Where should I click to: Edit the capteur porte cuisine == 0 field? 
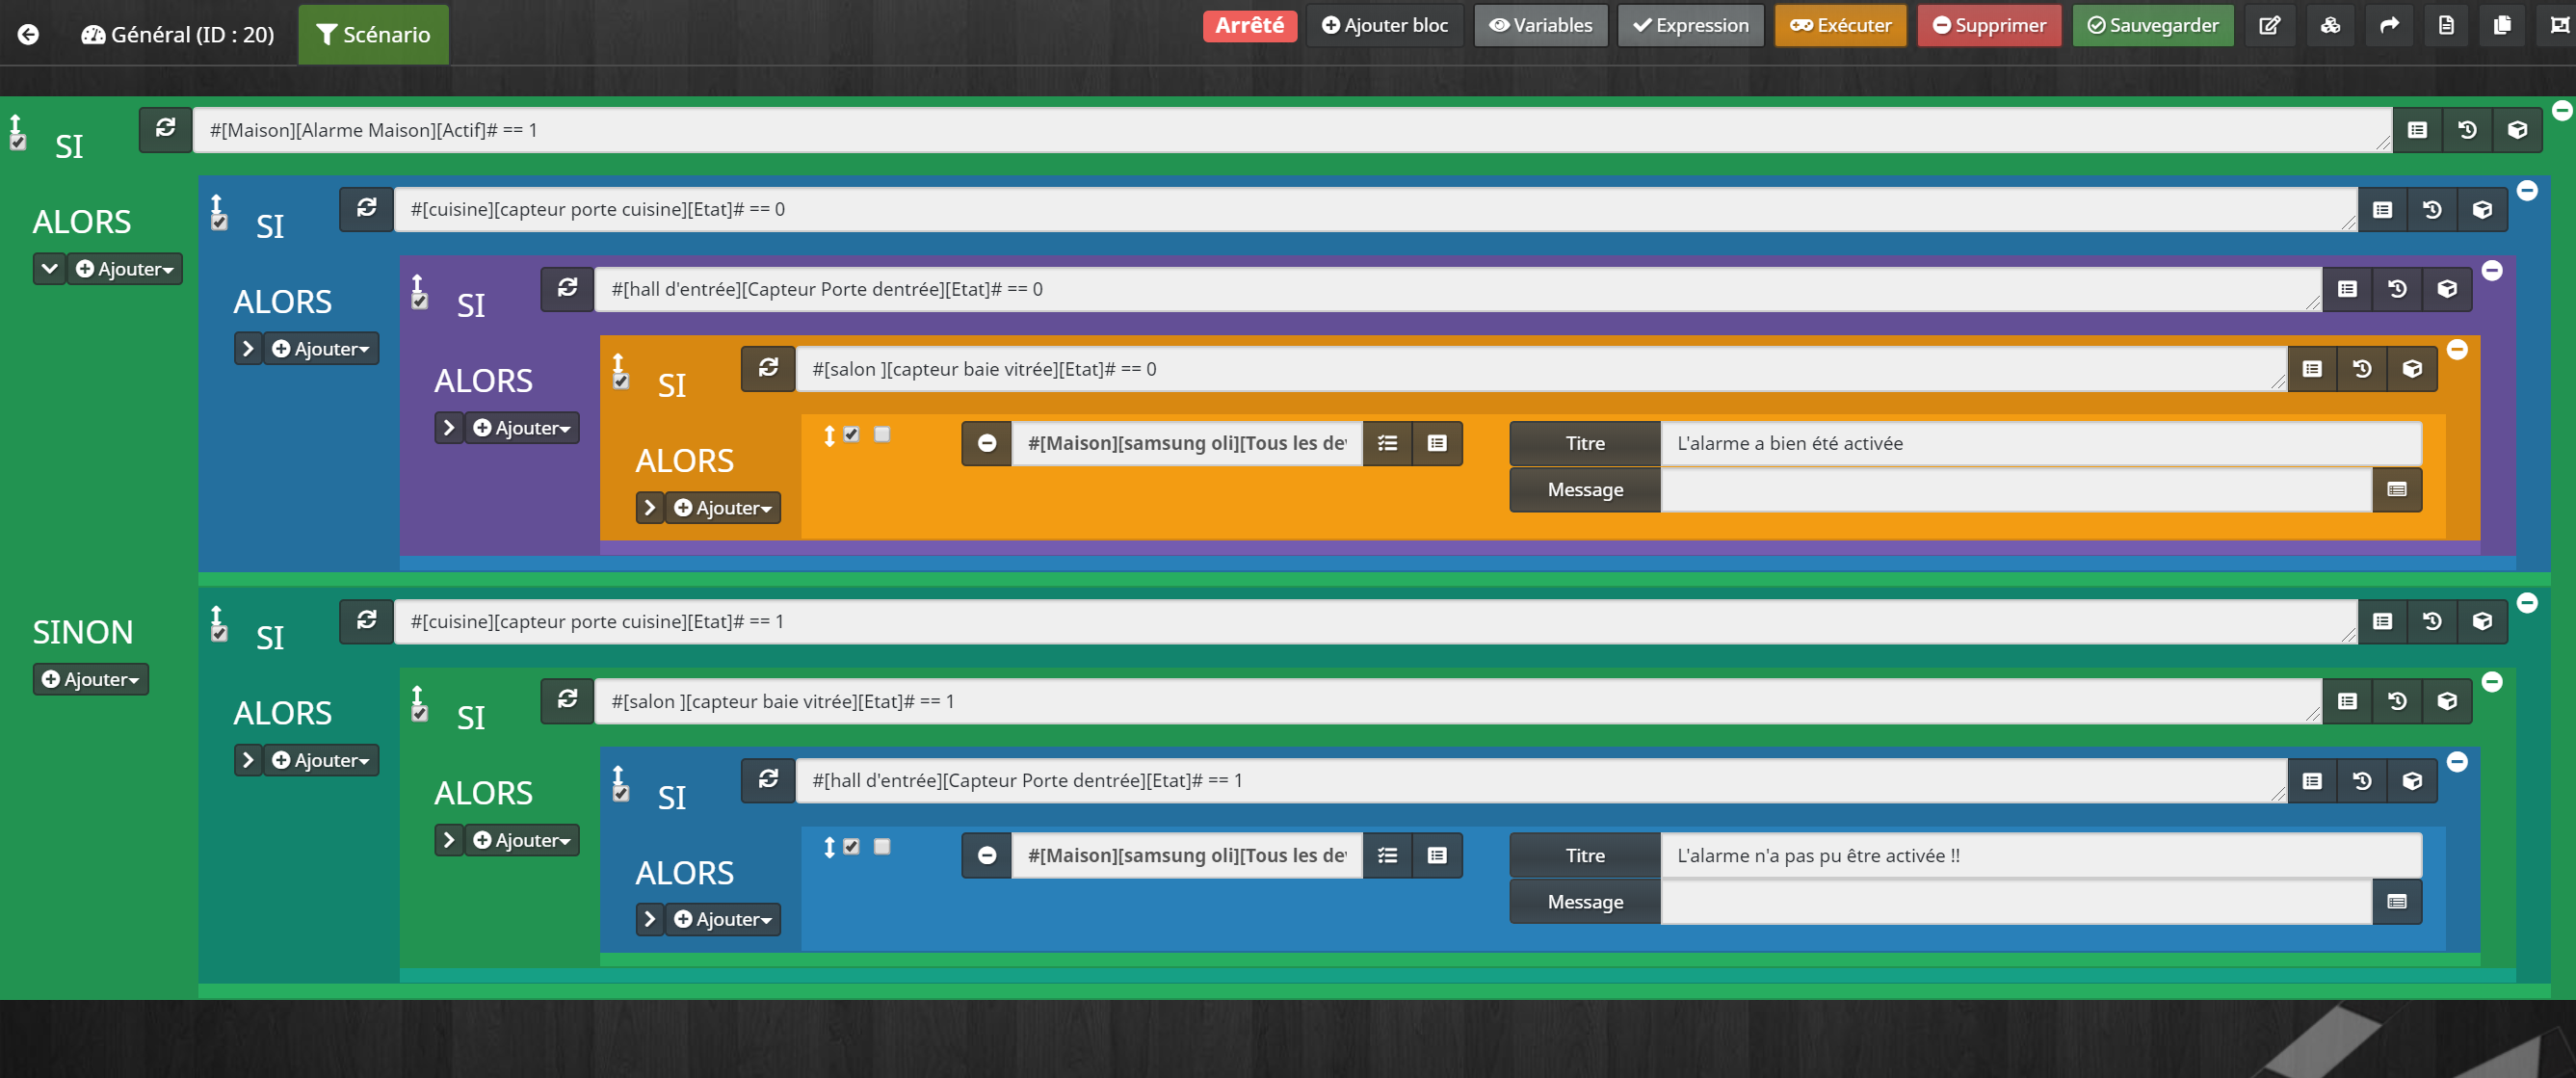coord(1375,209)
